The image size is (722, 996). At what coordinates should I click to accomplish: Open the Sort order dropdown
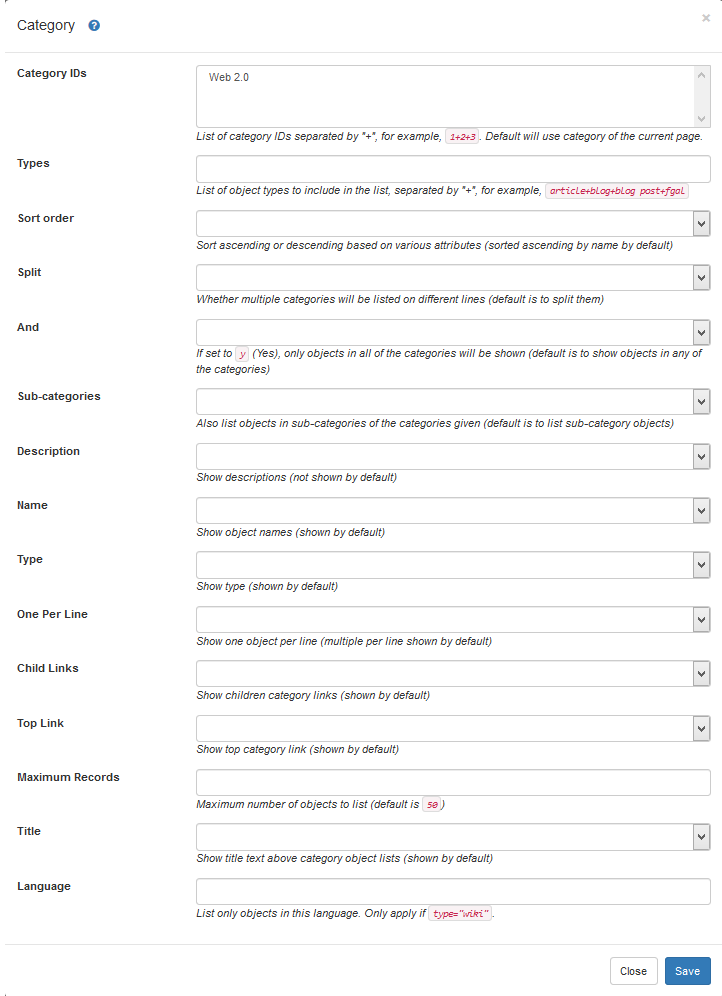click(453, 223)
